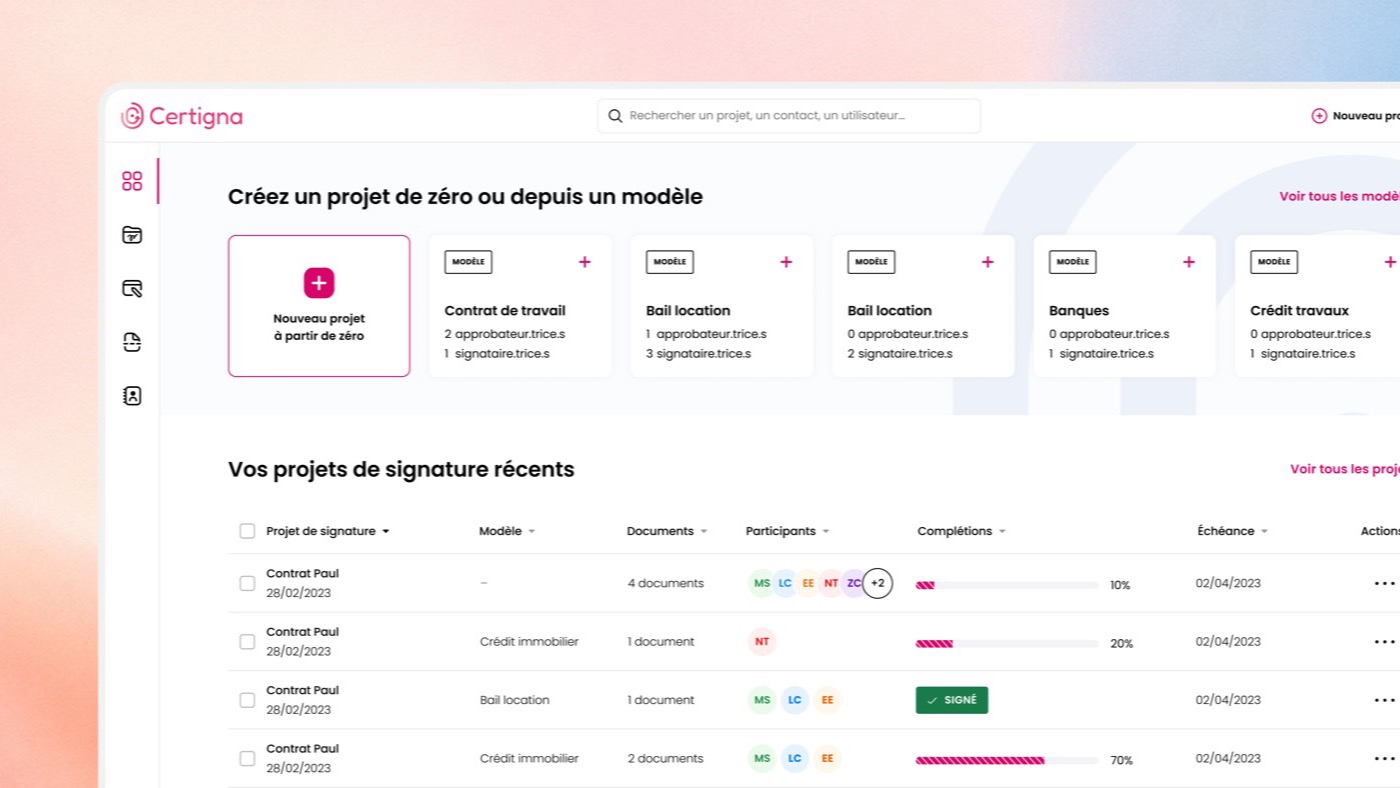The image size is (1400, 788).
Task: Focus the project search field
Action: coord(789,116)
